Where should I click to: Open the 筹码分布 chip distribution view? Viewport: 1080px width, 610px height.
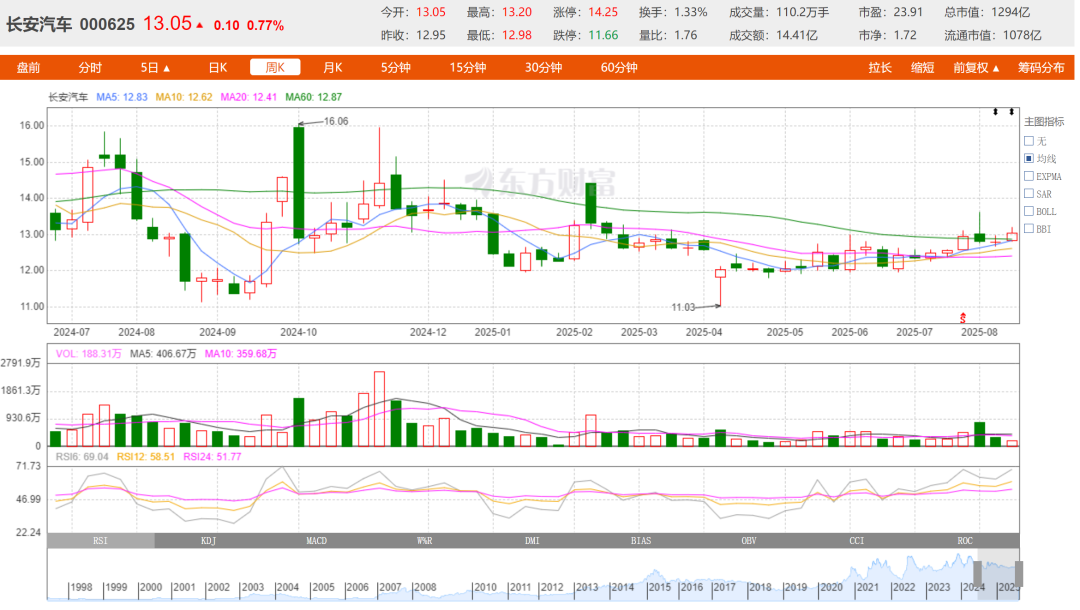(x=1041, y=67)
